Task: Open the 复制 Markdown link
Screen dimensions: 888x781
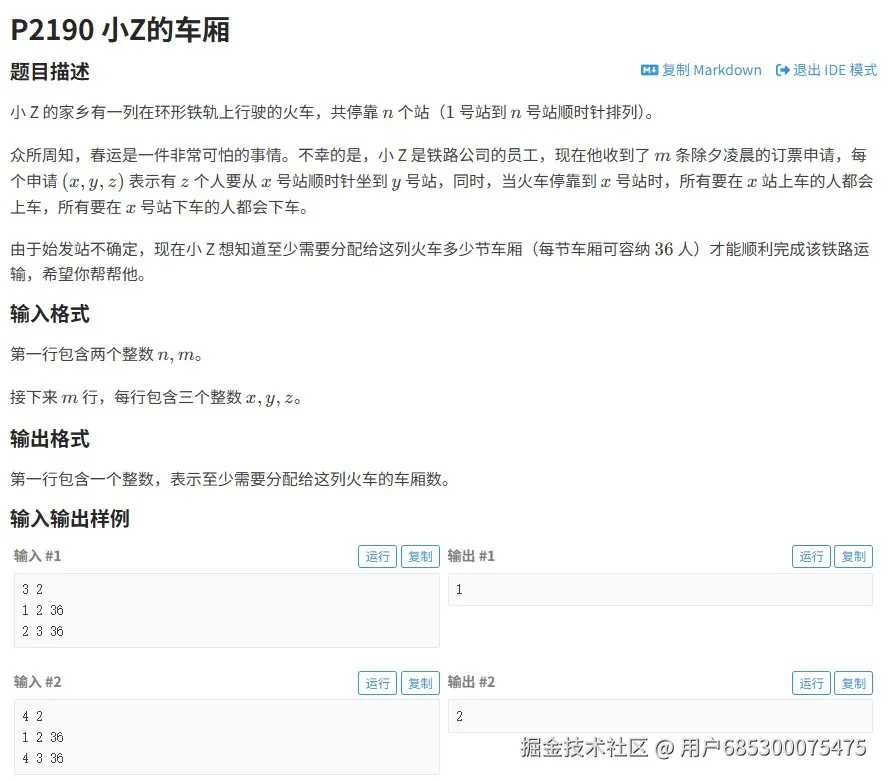Action: [x=702, y=70]
